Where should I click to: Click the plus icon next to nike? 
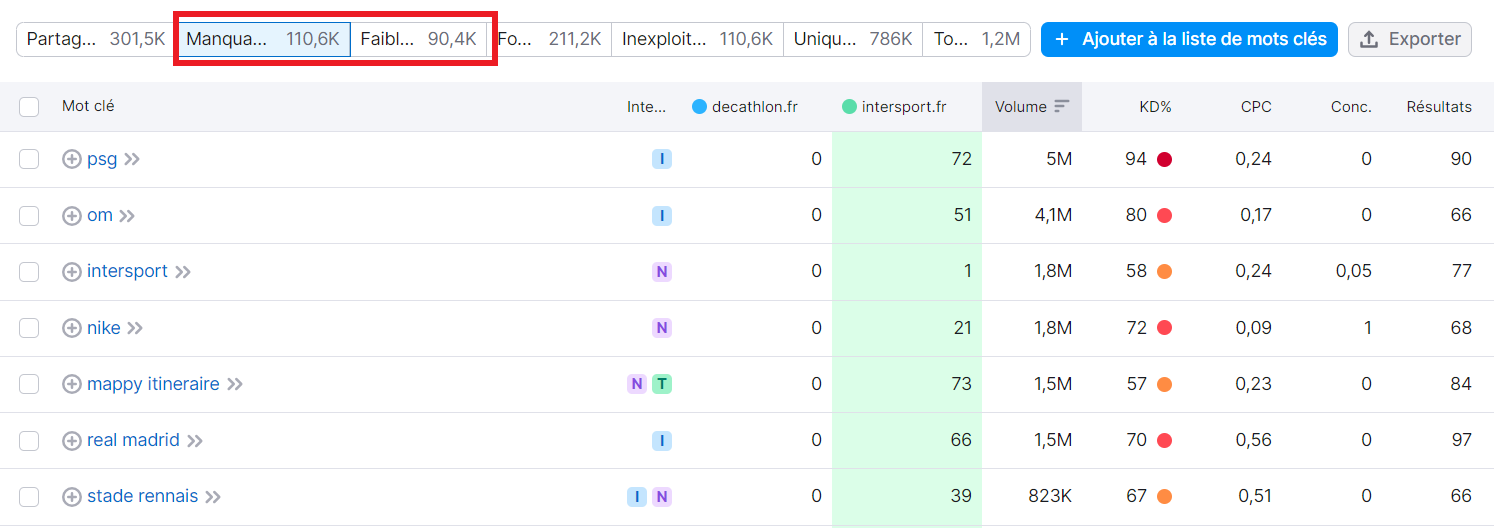pos(72,328)
